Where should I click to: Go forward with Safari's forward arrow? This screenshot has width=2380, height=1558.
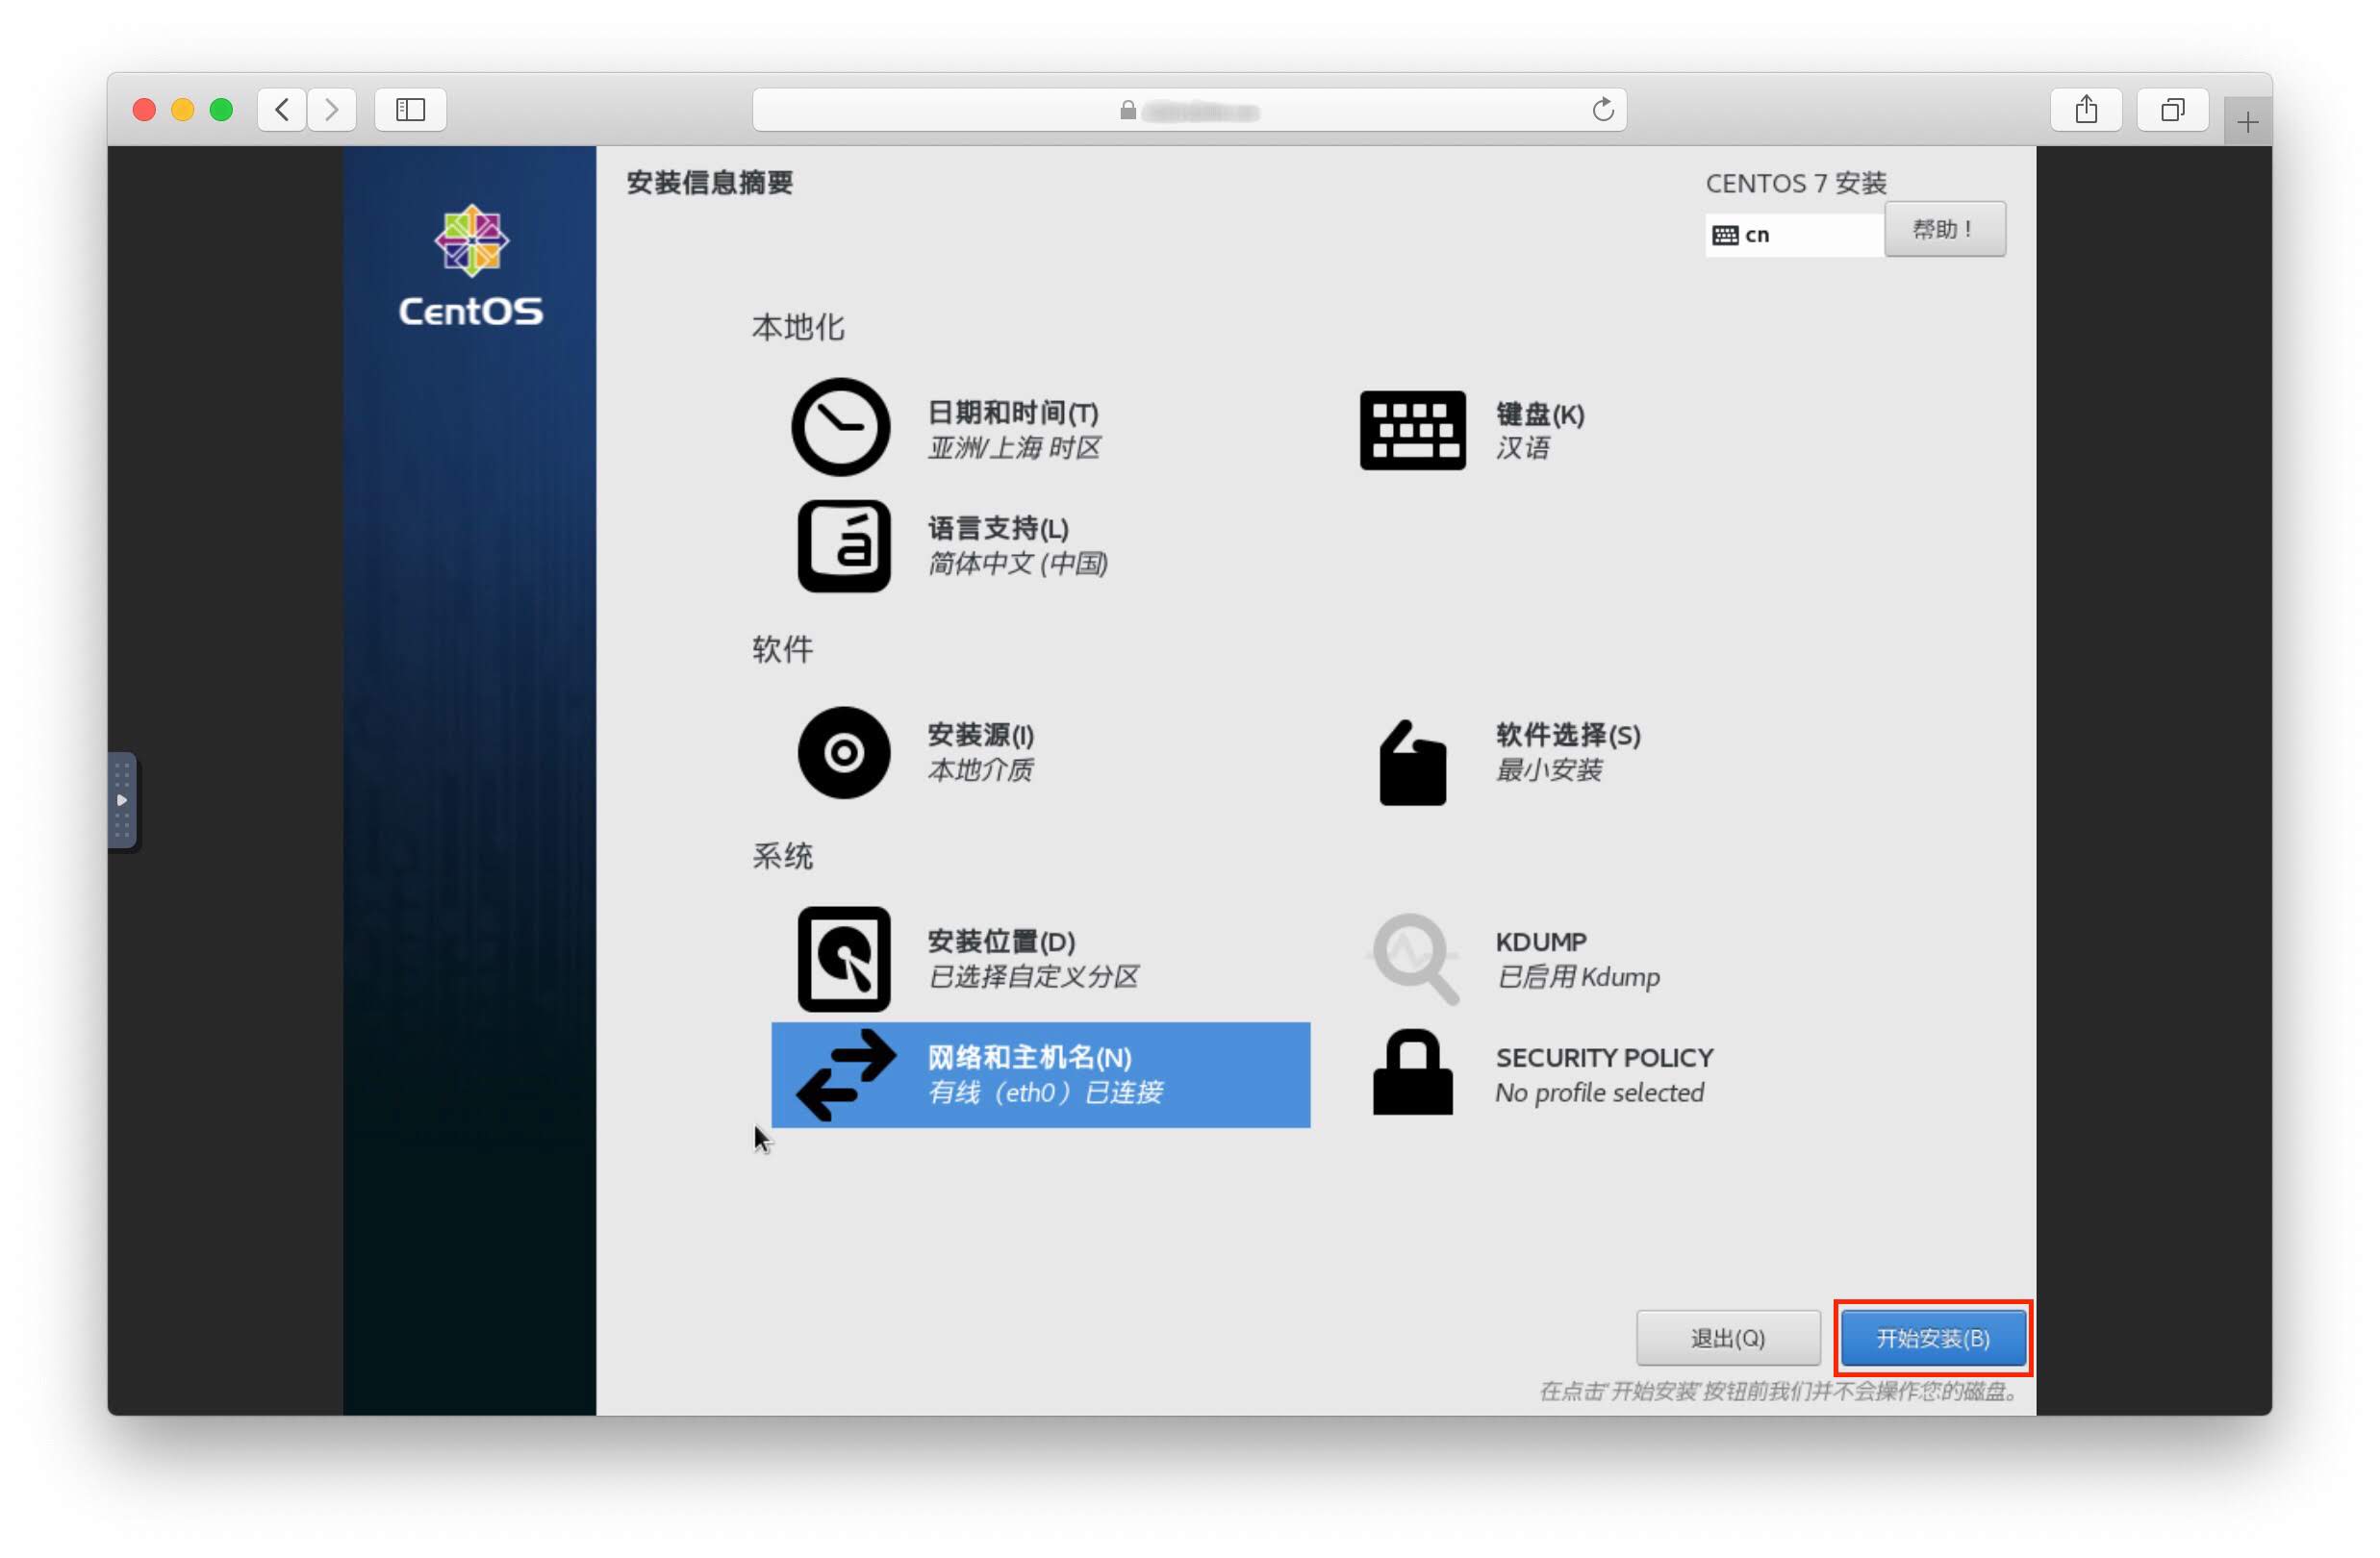[x=331, y=109]
